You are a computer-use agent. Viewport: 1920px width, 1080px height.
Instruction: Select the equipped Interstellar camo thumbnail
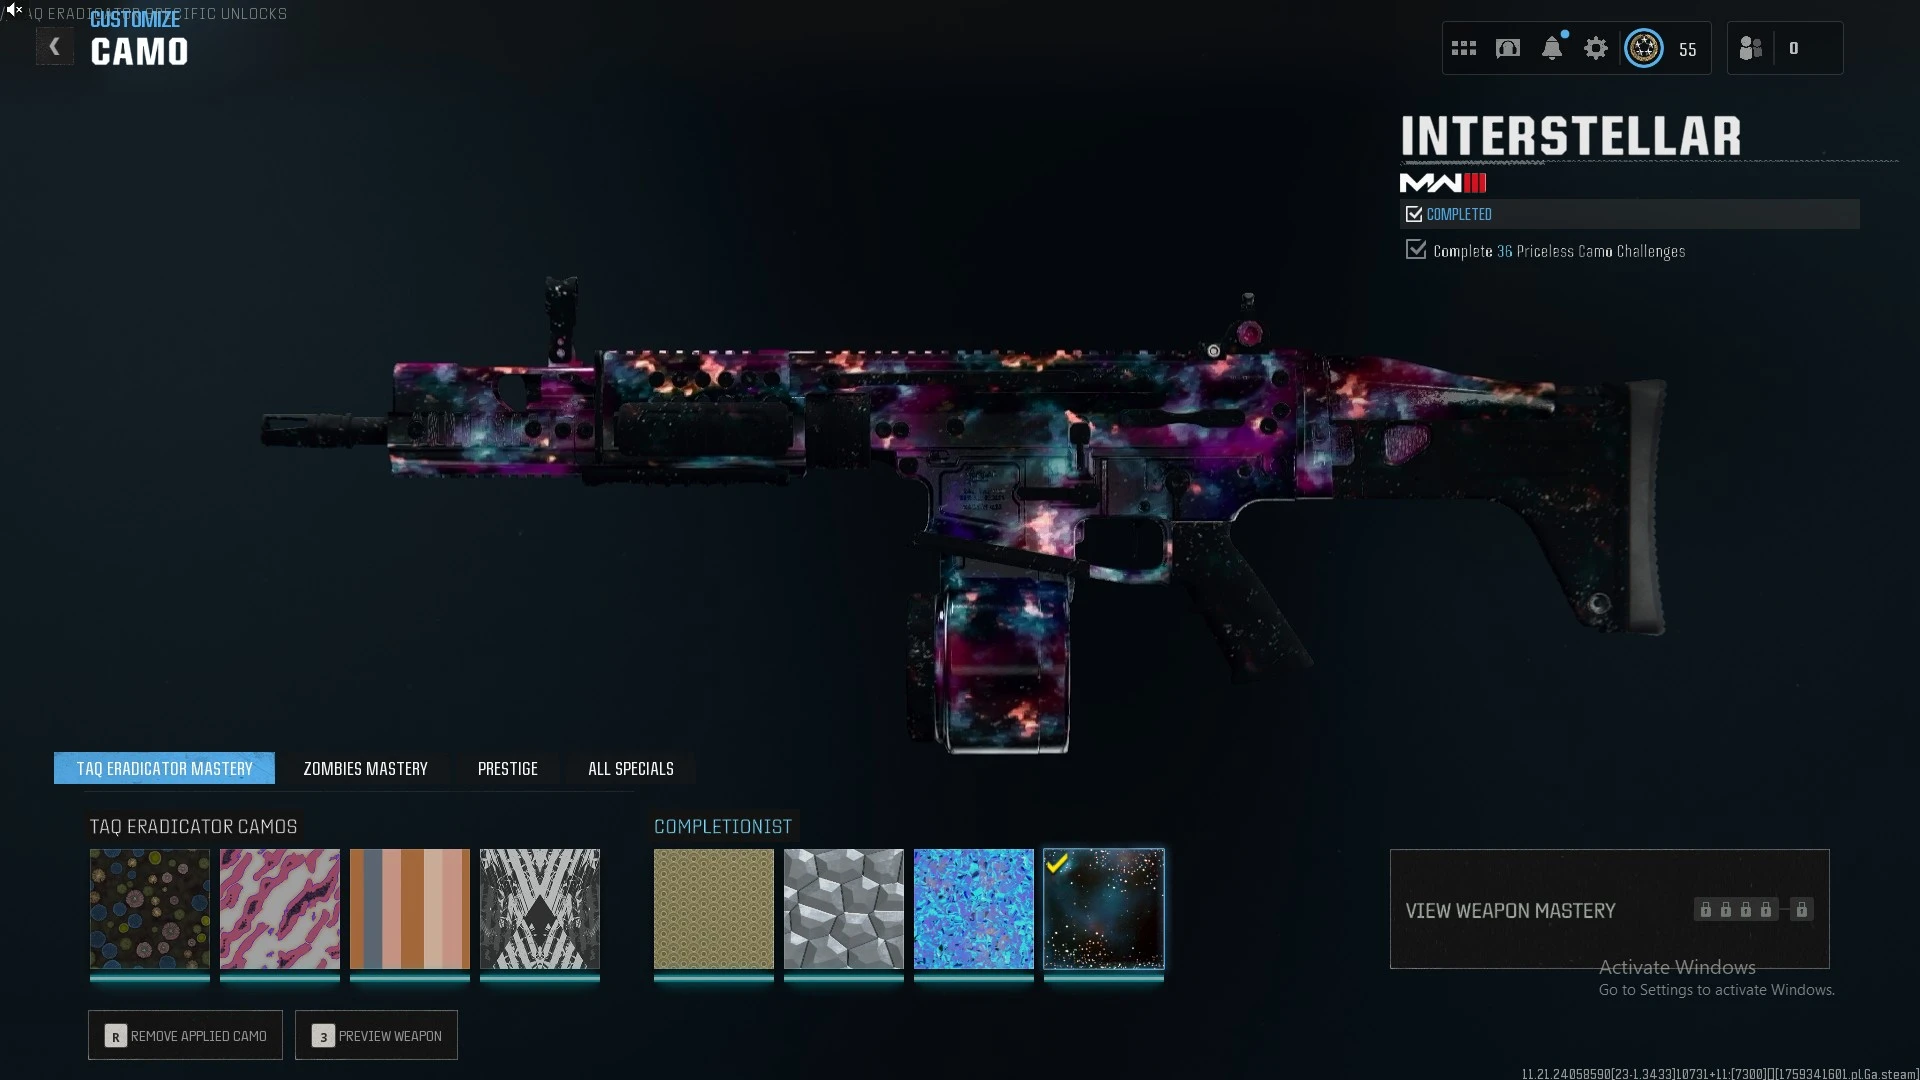point(1103,908)
